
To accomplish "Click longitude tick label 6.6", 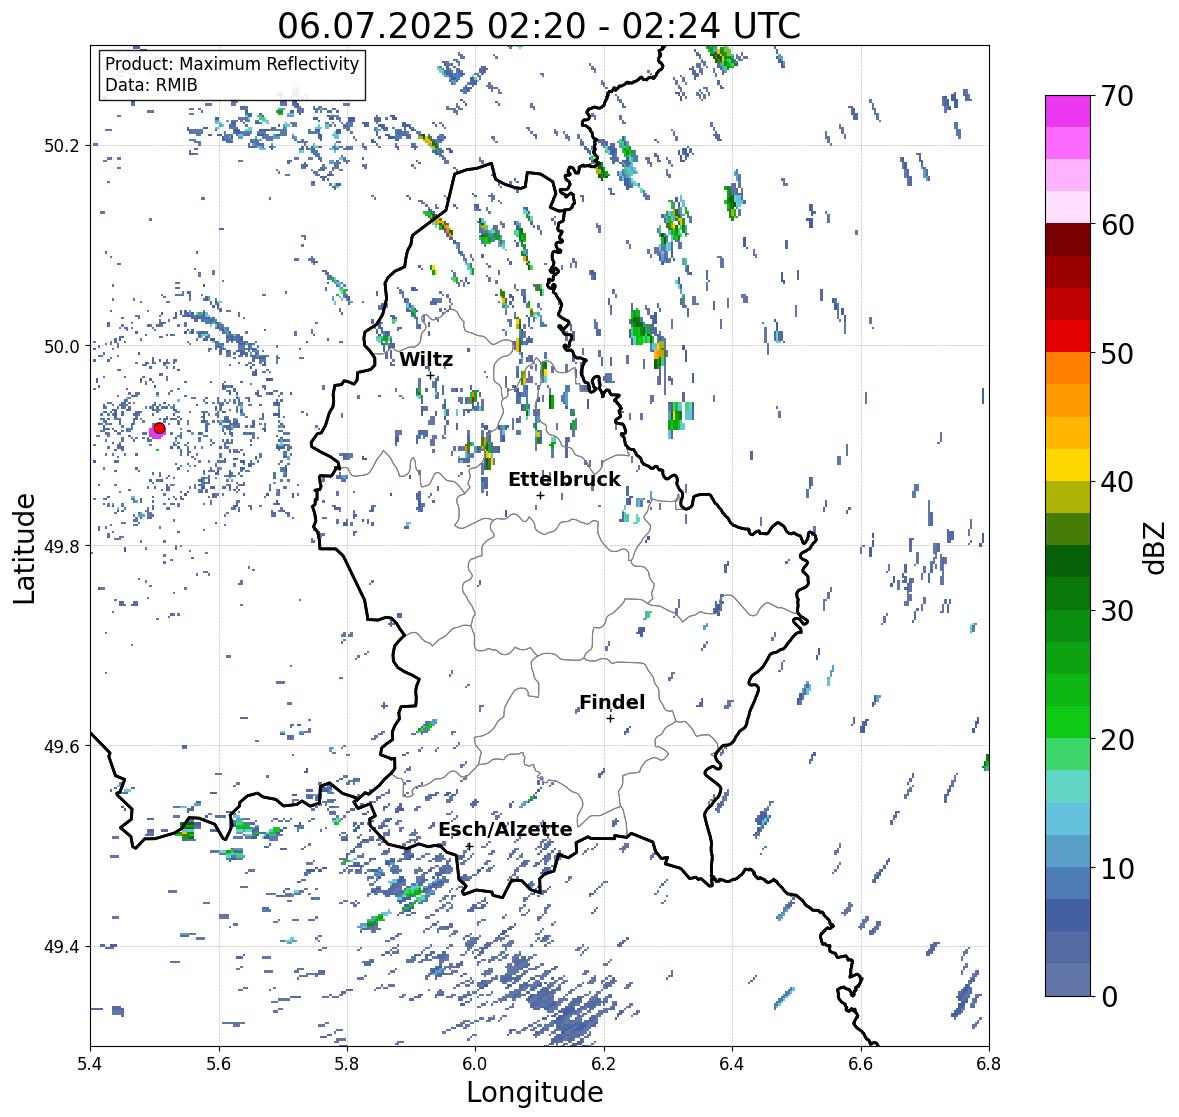I will tap(861, 1063).
